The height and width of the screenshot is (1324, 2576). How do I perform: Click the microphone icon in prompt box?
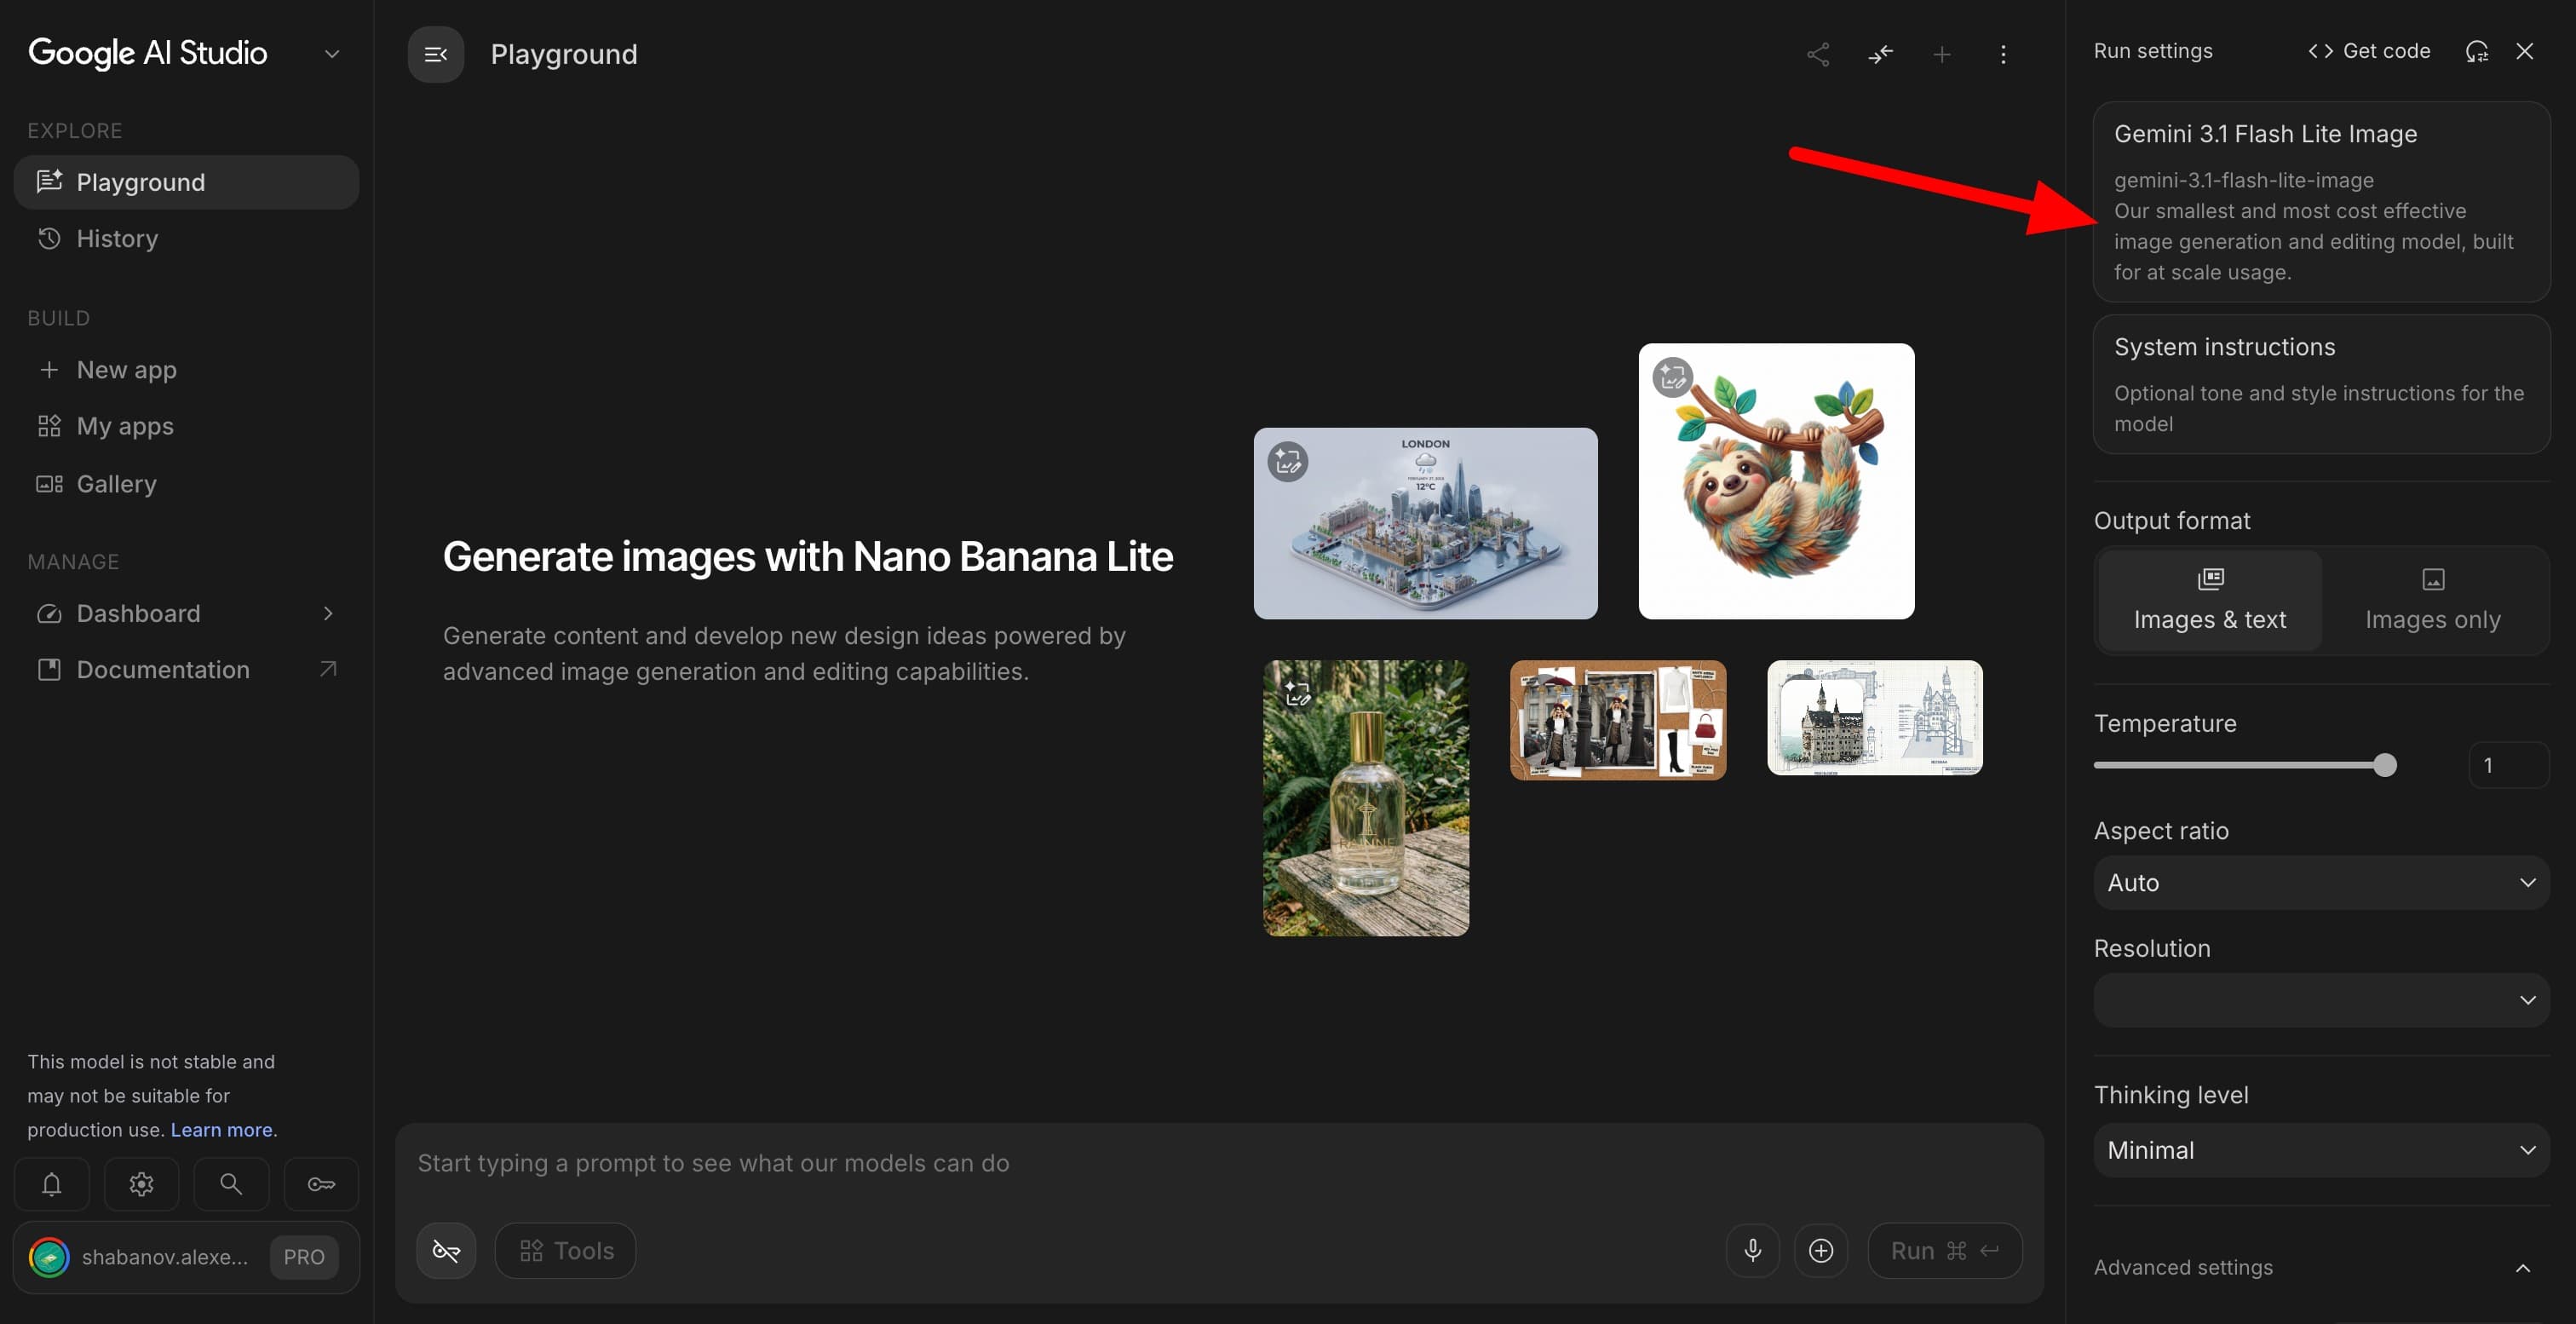tap(1752, 1250)
